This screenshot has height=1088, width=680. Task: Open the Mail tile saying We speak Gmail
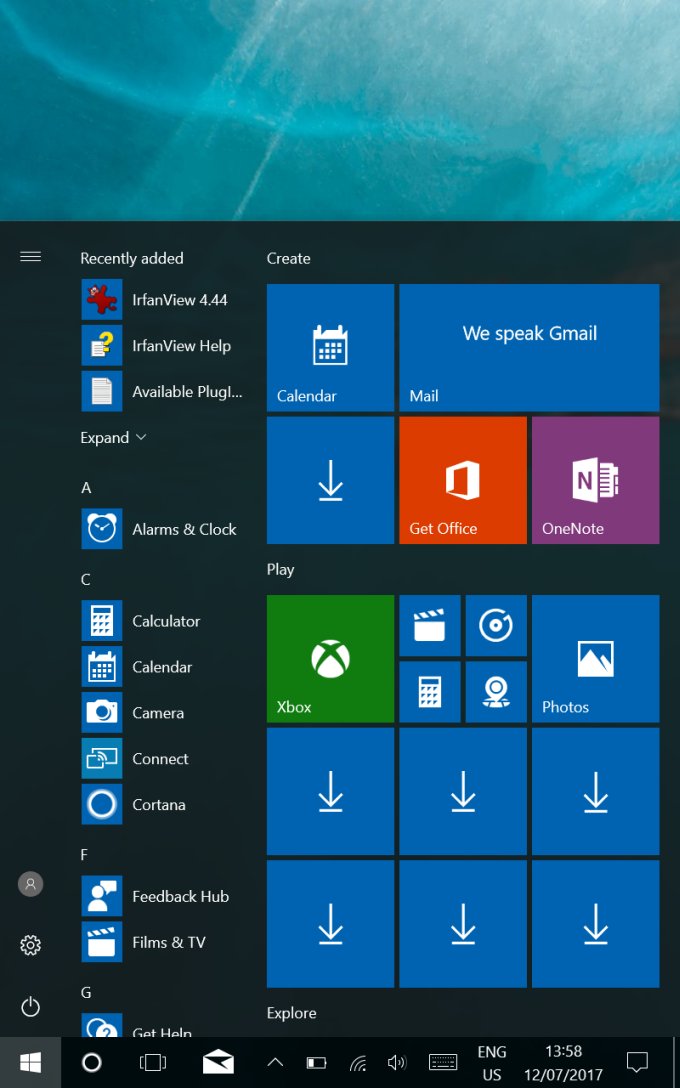pyautogui.click(x=529, y=348)
